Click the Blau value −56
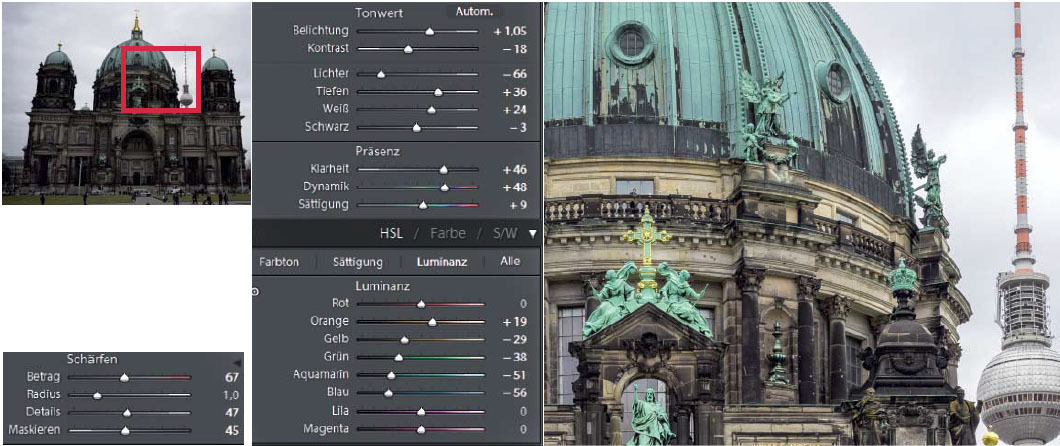This screenshot has height=446, width=1060. pos(514,393)
